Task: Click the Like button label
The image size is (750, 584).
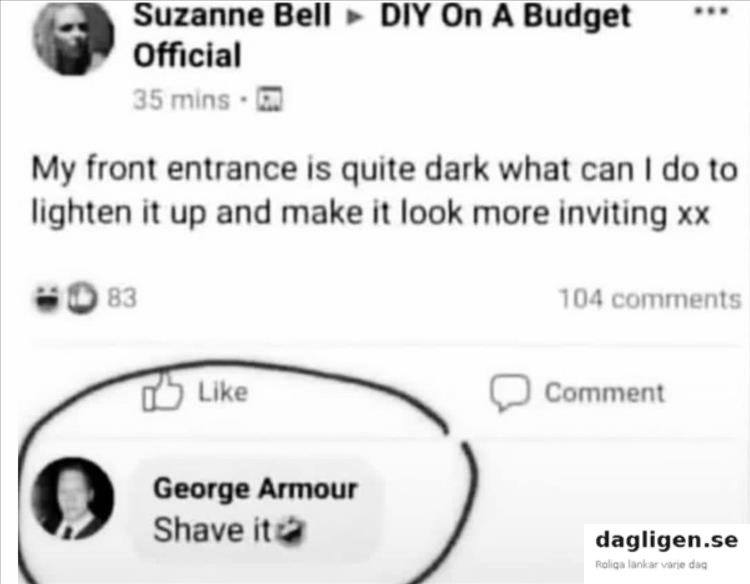Action: [x=223, y=392]
